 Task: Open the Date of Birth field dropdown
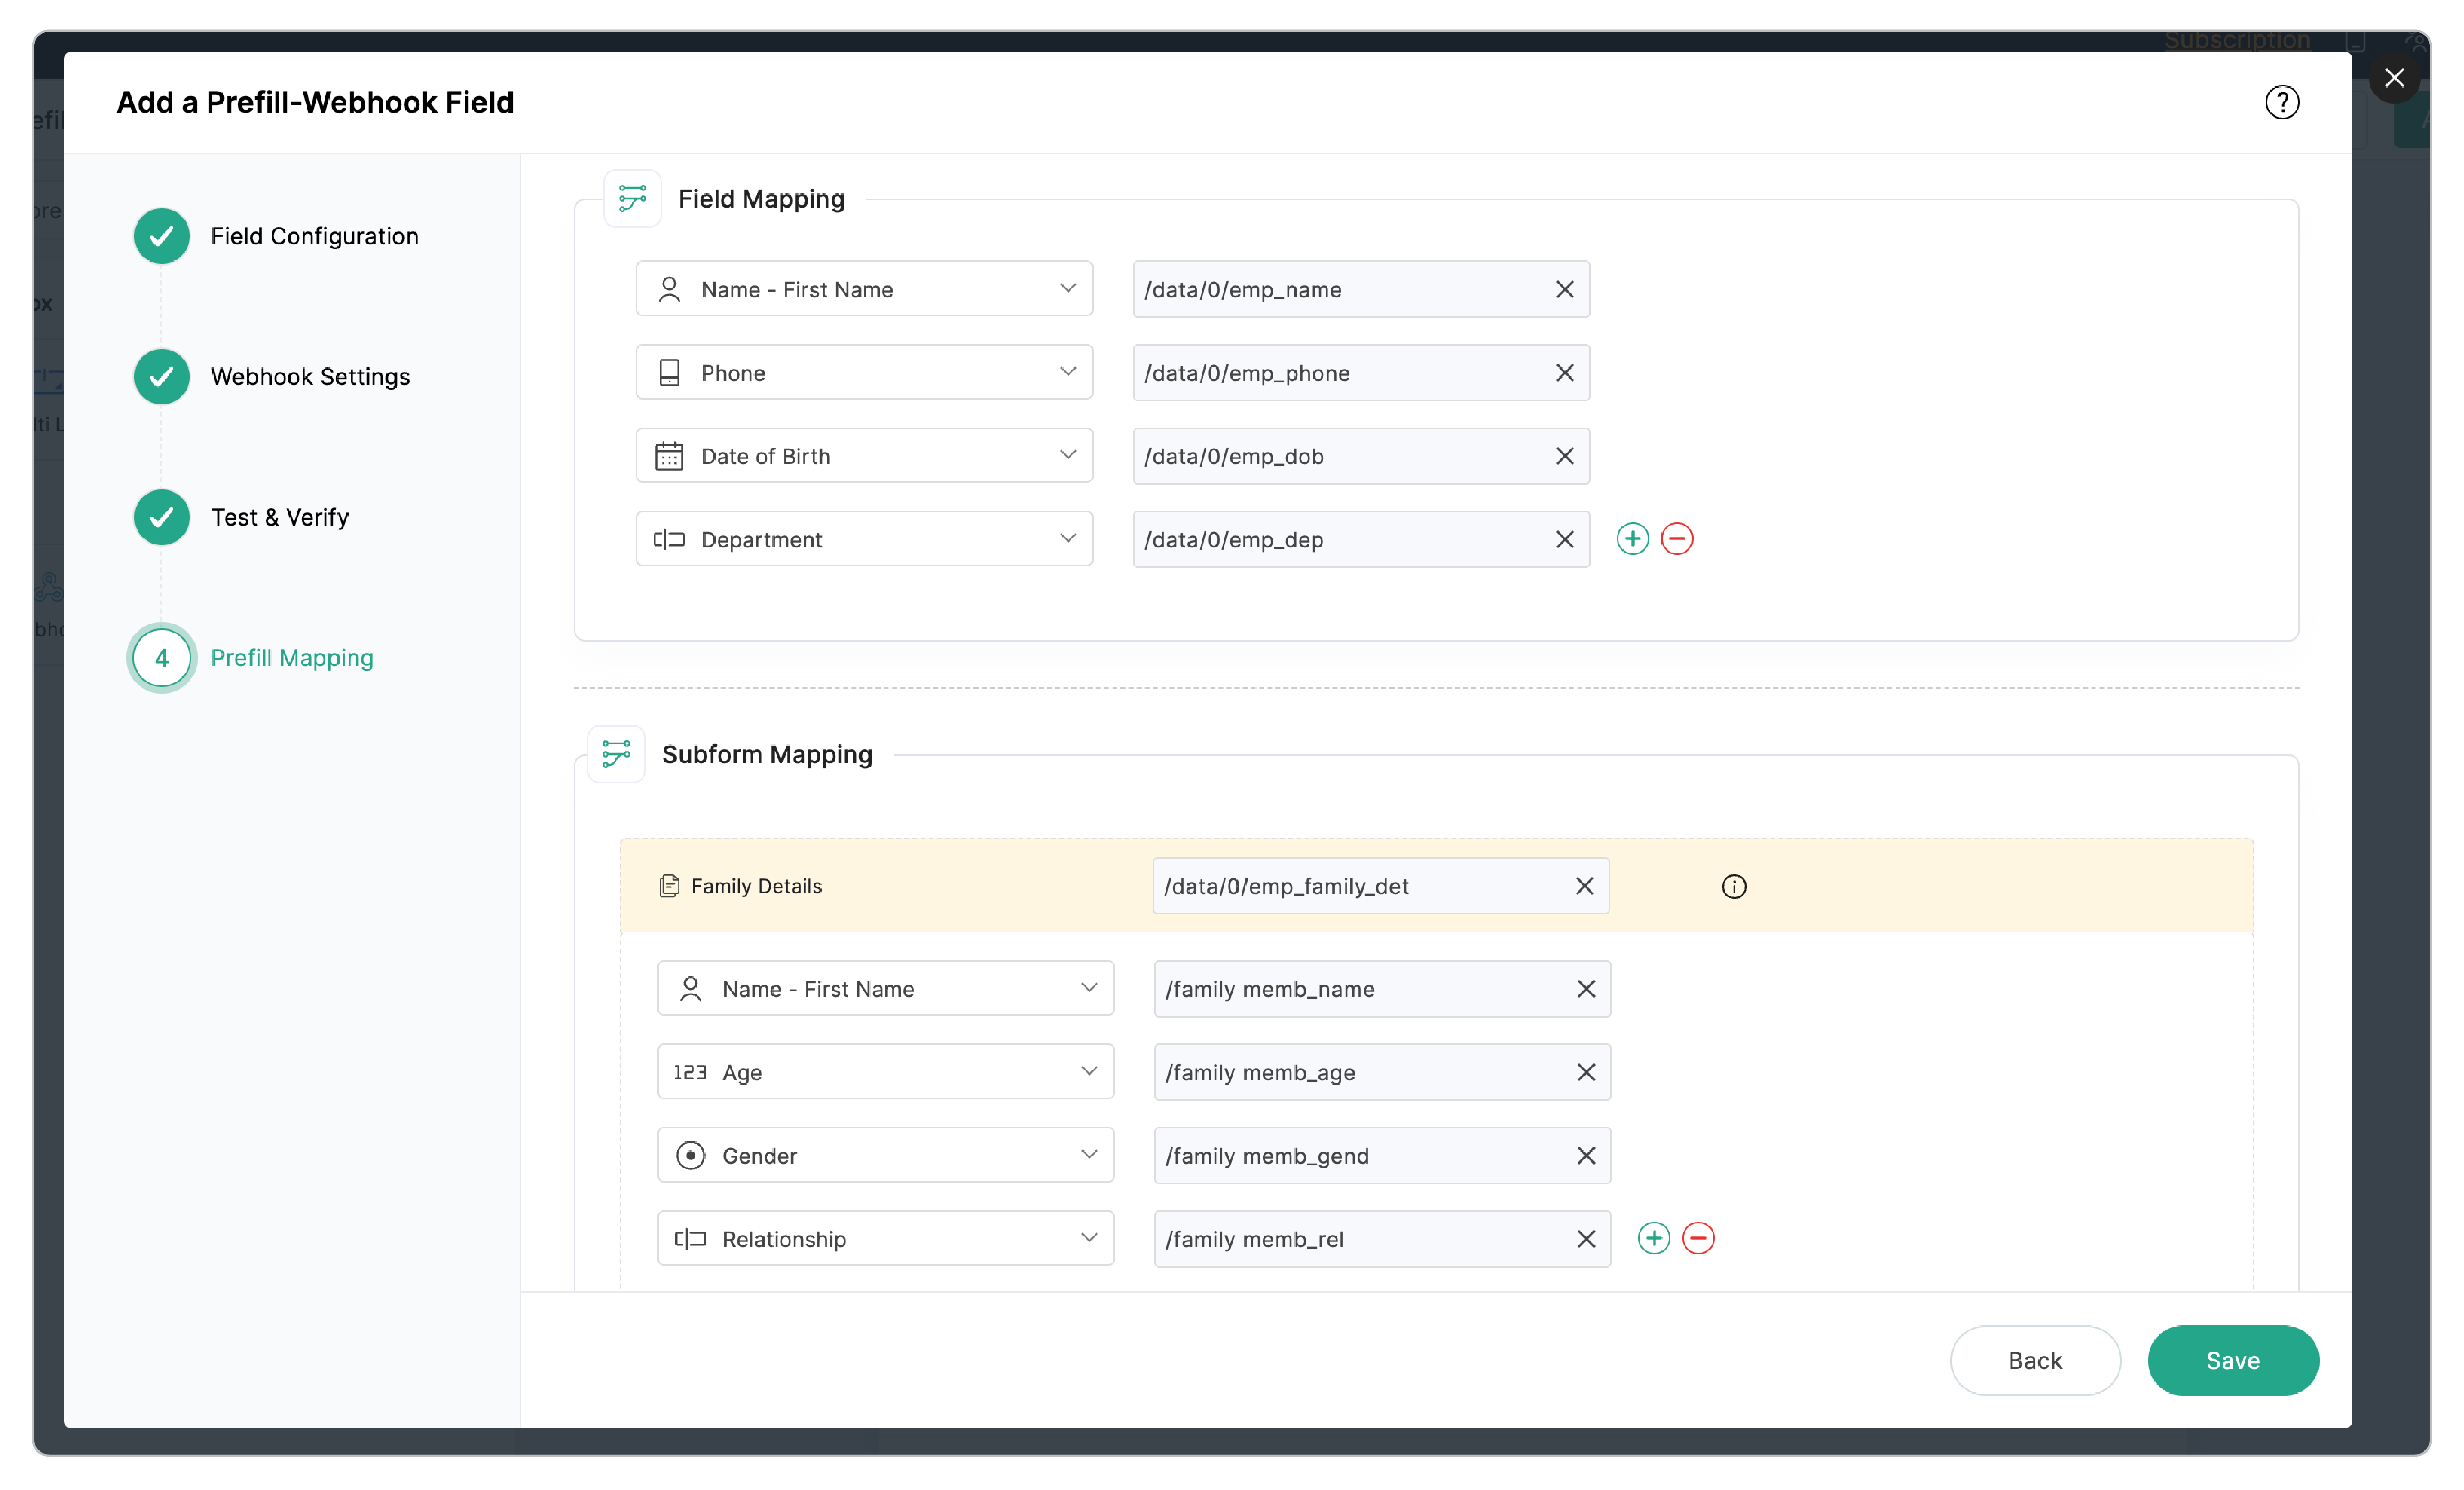(x=1067, y=455)
